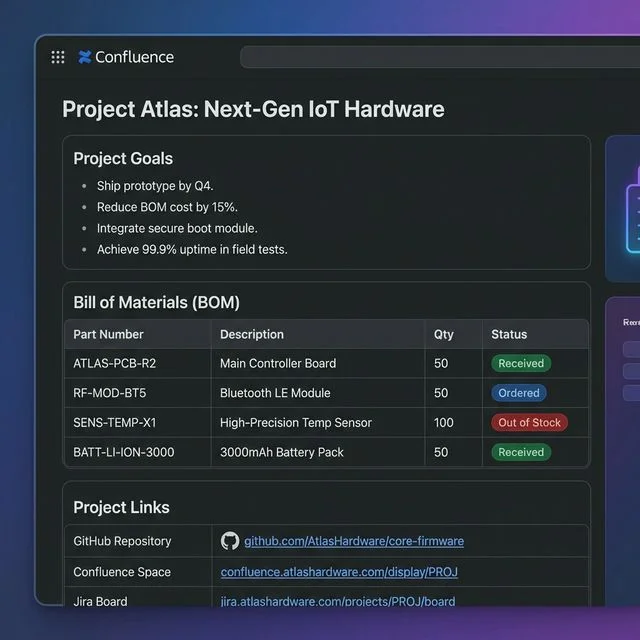
Task: Open github.com/AtlasHardware/core-firmware link
Action: coord(354,541)
